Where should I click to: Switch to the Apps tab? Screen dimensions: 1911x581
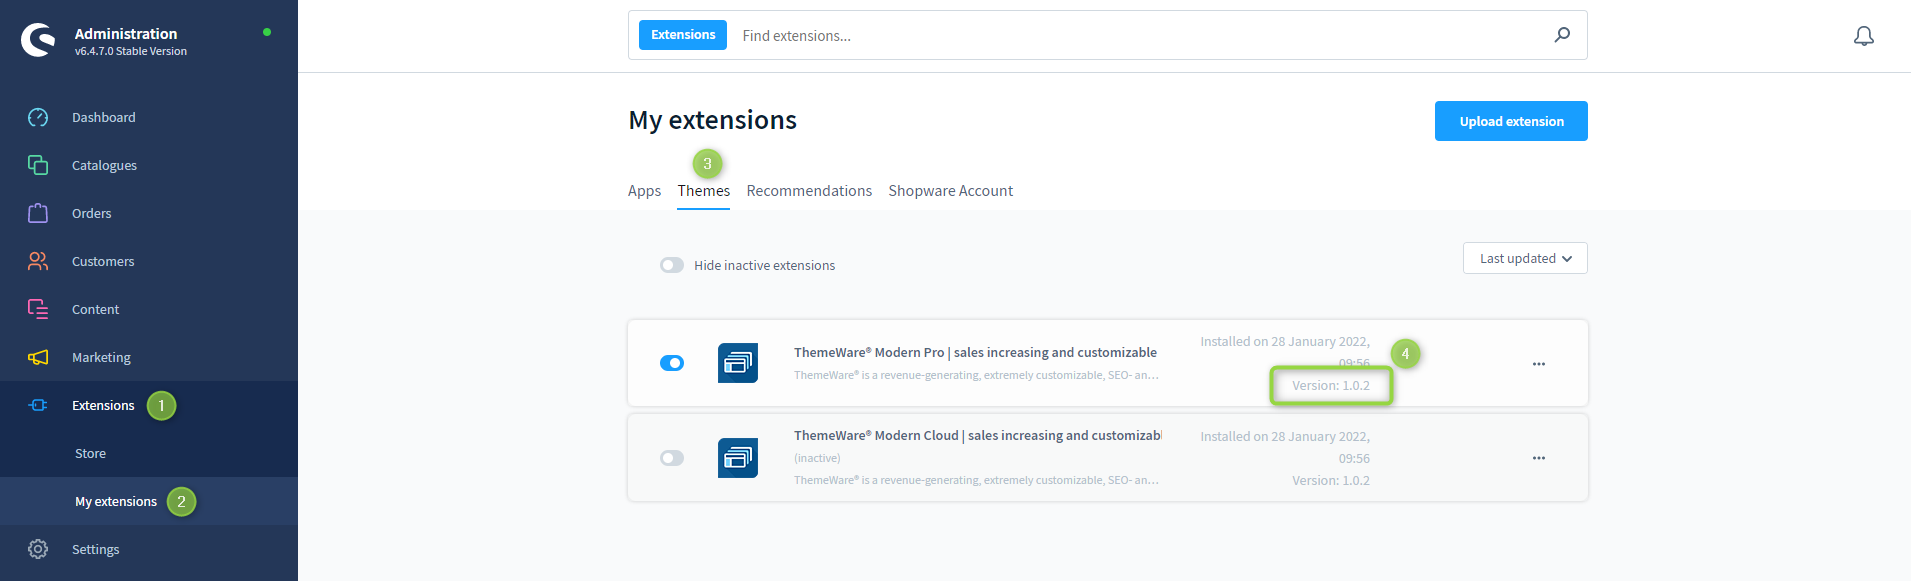pyautogui.click(x=644, y=191)
